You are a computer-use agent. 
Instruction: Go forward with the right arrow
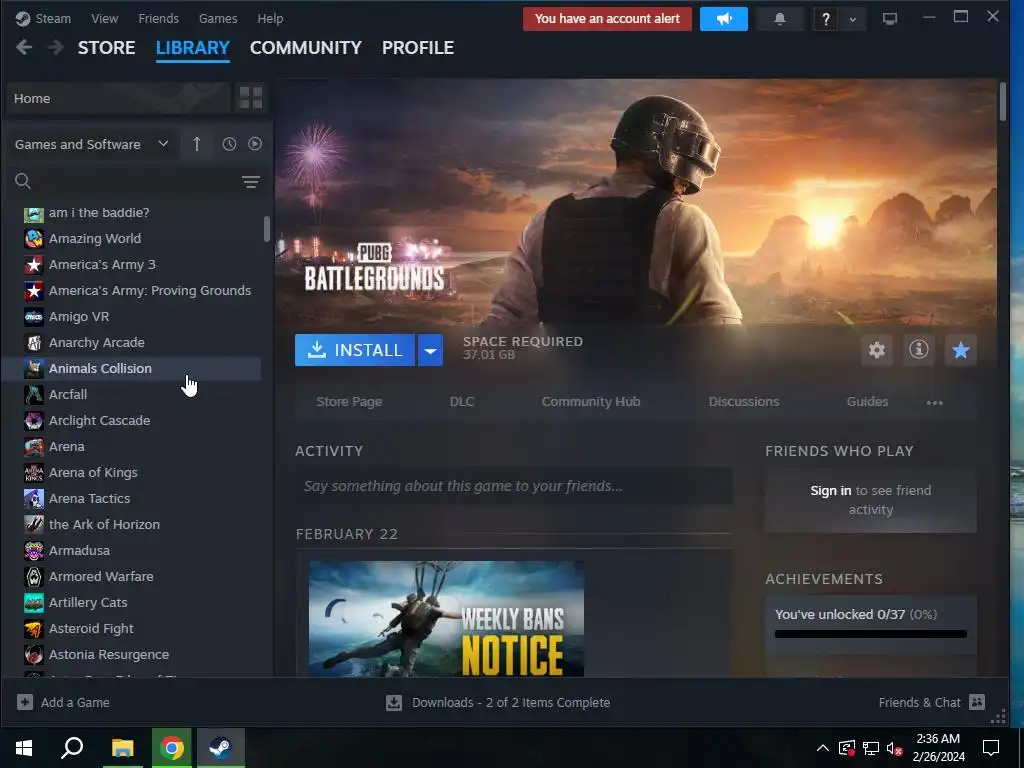(56, 47)
